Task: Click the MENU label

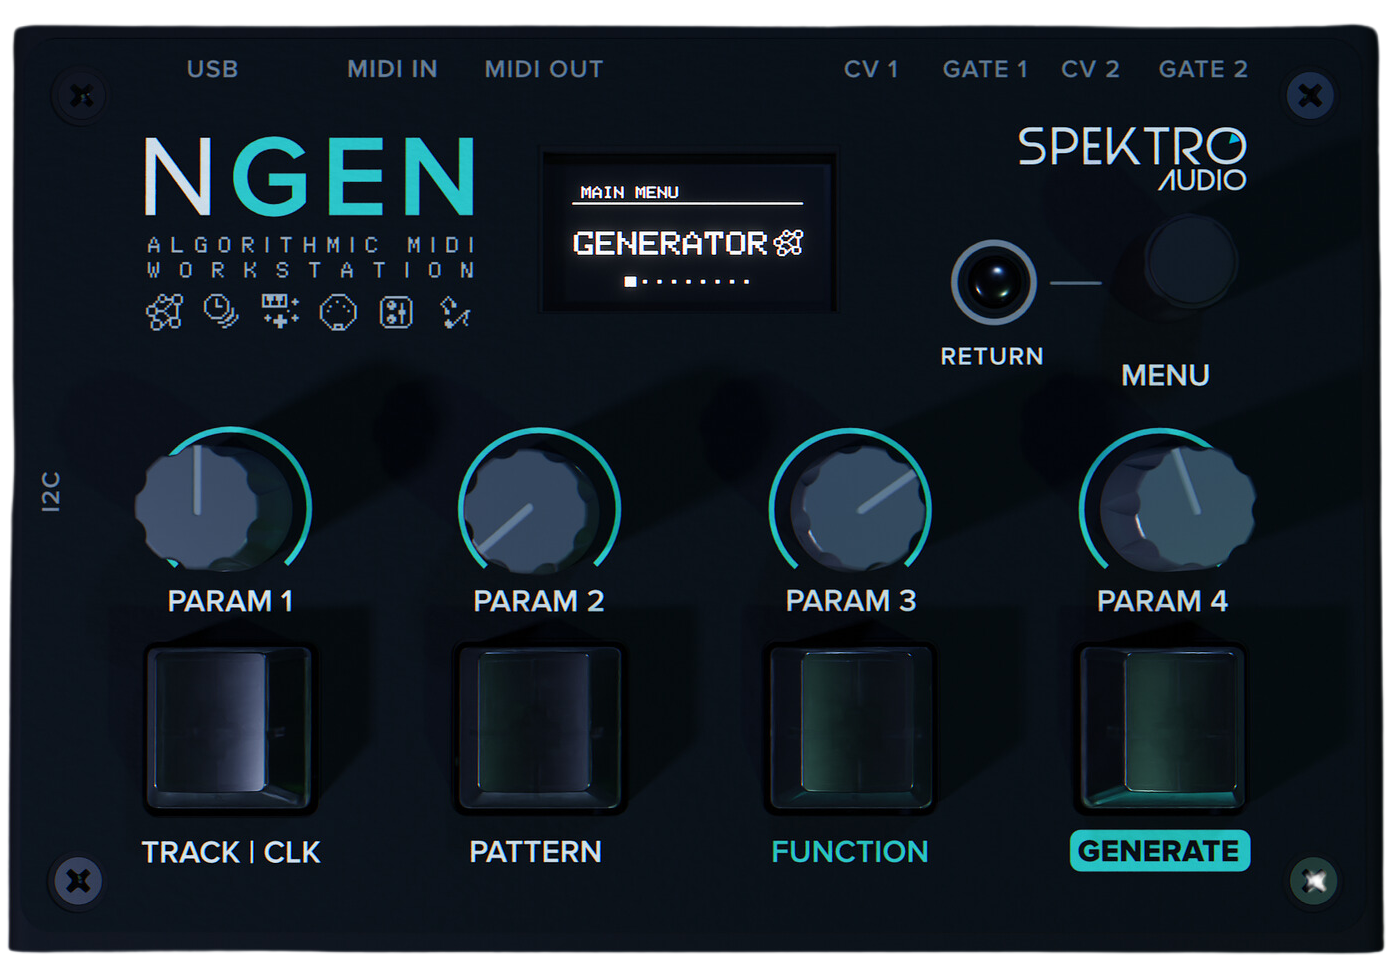Action: click(x=1165, y=375)
